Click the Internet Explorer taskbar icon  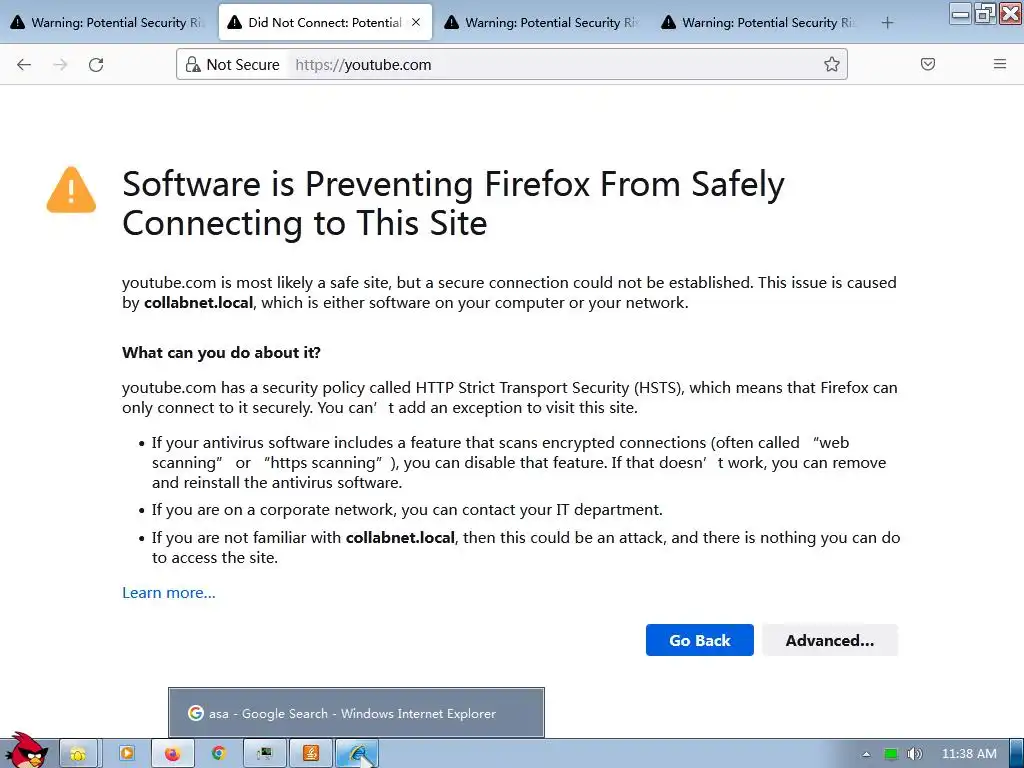pyautogui.click(x=357, y=754)
